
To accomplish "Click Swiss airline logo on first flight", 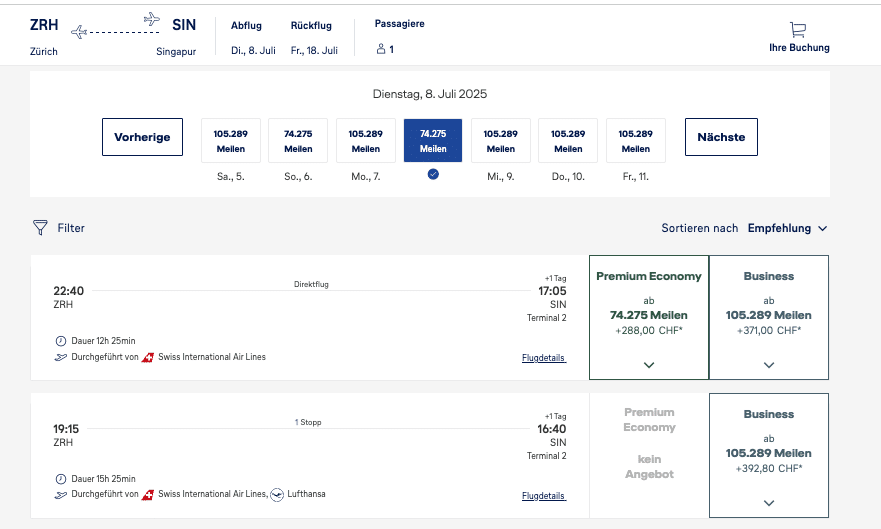I will point(148,357).
